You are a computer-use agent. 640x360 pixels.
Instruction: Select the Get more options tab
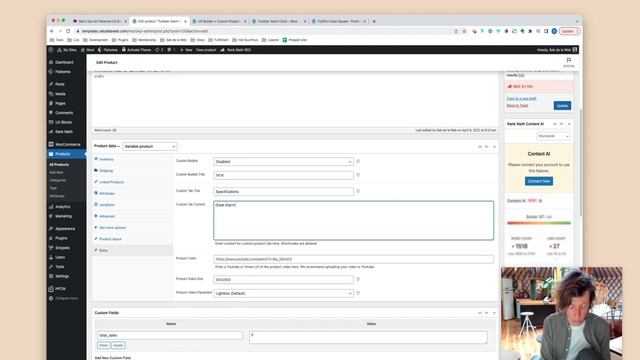coord(112,228)
